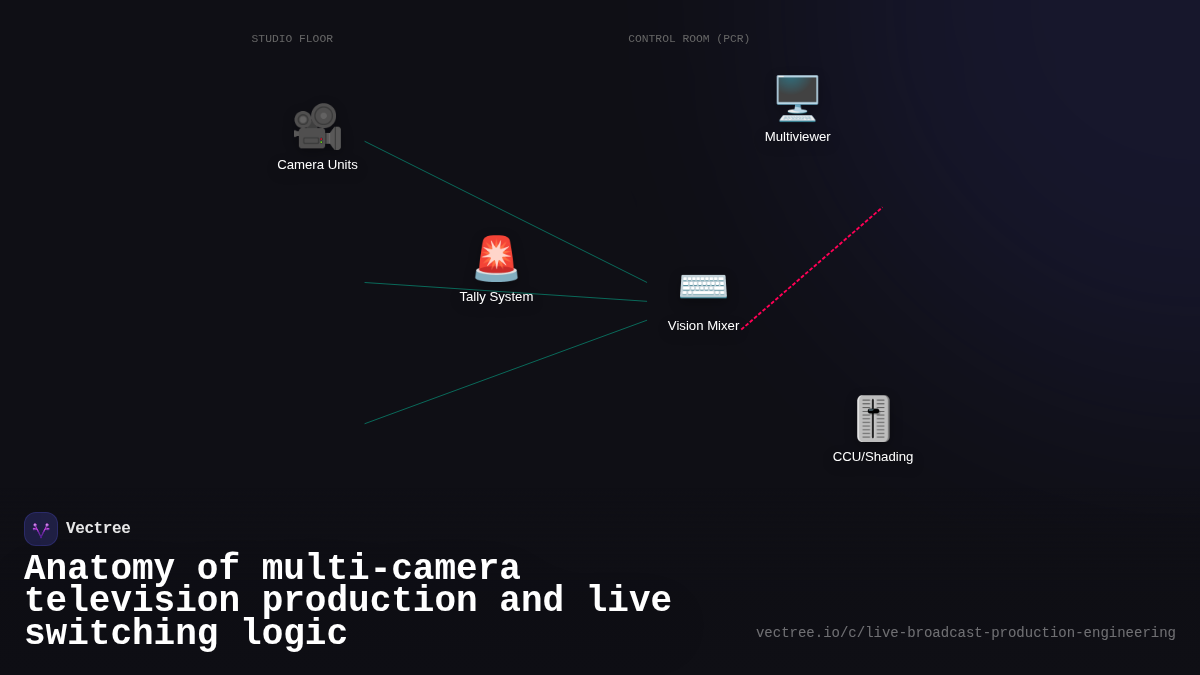Click the Tally System siren icon

tap(496, 258)
